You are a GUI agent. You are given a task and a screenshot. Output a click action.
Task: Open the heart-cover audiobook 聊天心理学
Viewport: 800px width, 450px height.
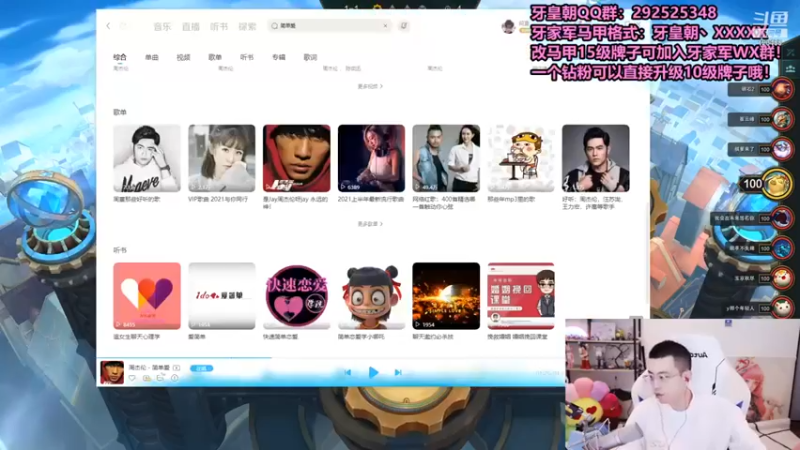pyautogui.click(x=147, y=296)
